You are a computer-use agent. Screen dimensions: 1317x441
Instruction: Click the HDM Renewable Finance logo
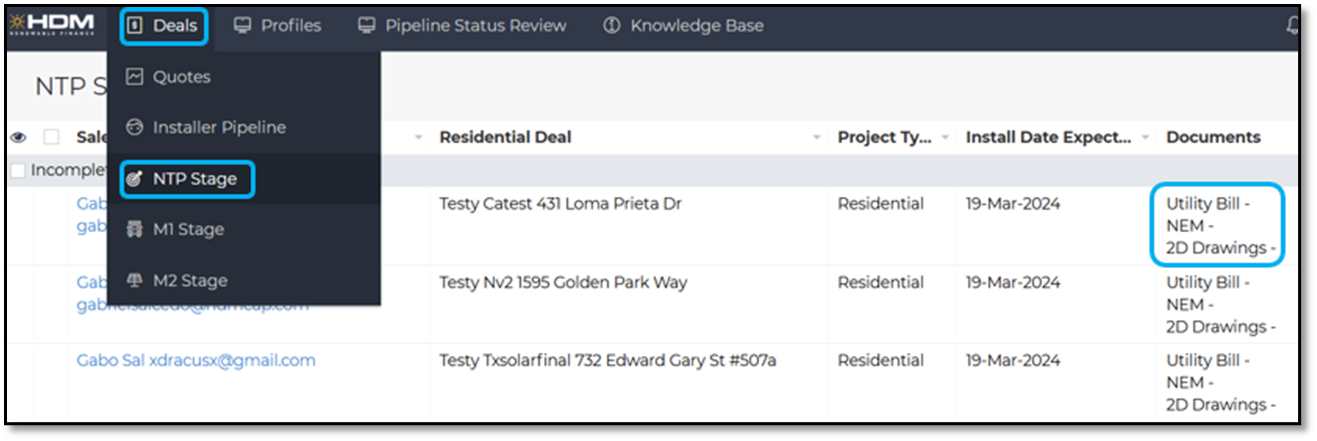point(54,25)
